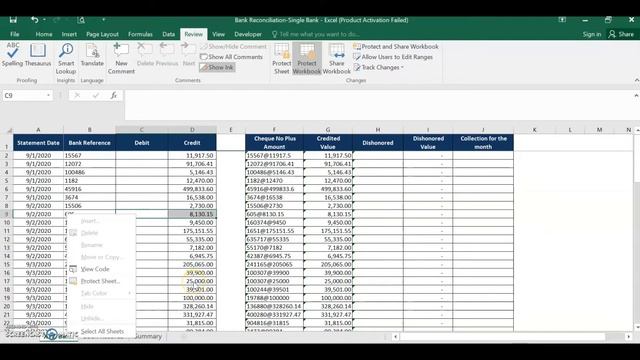640x360 pixels.
Task: Click the Name Box showing C9
Action: 24,96
